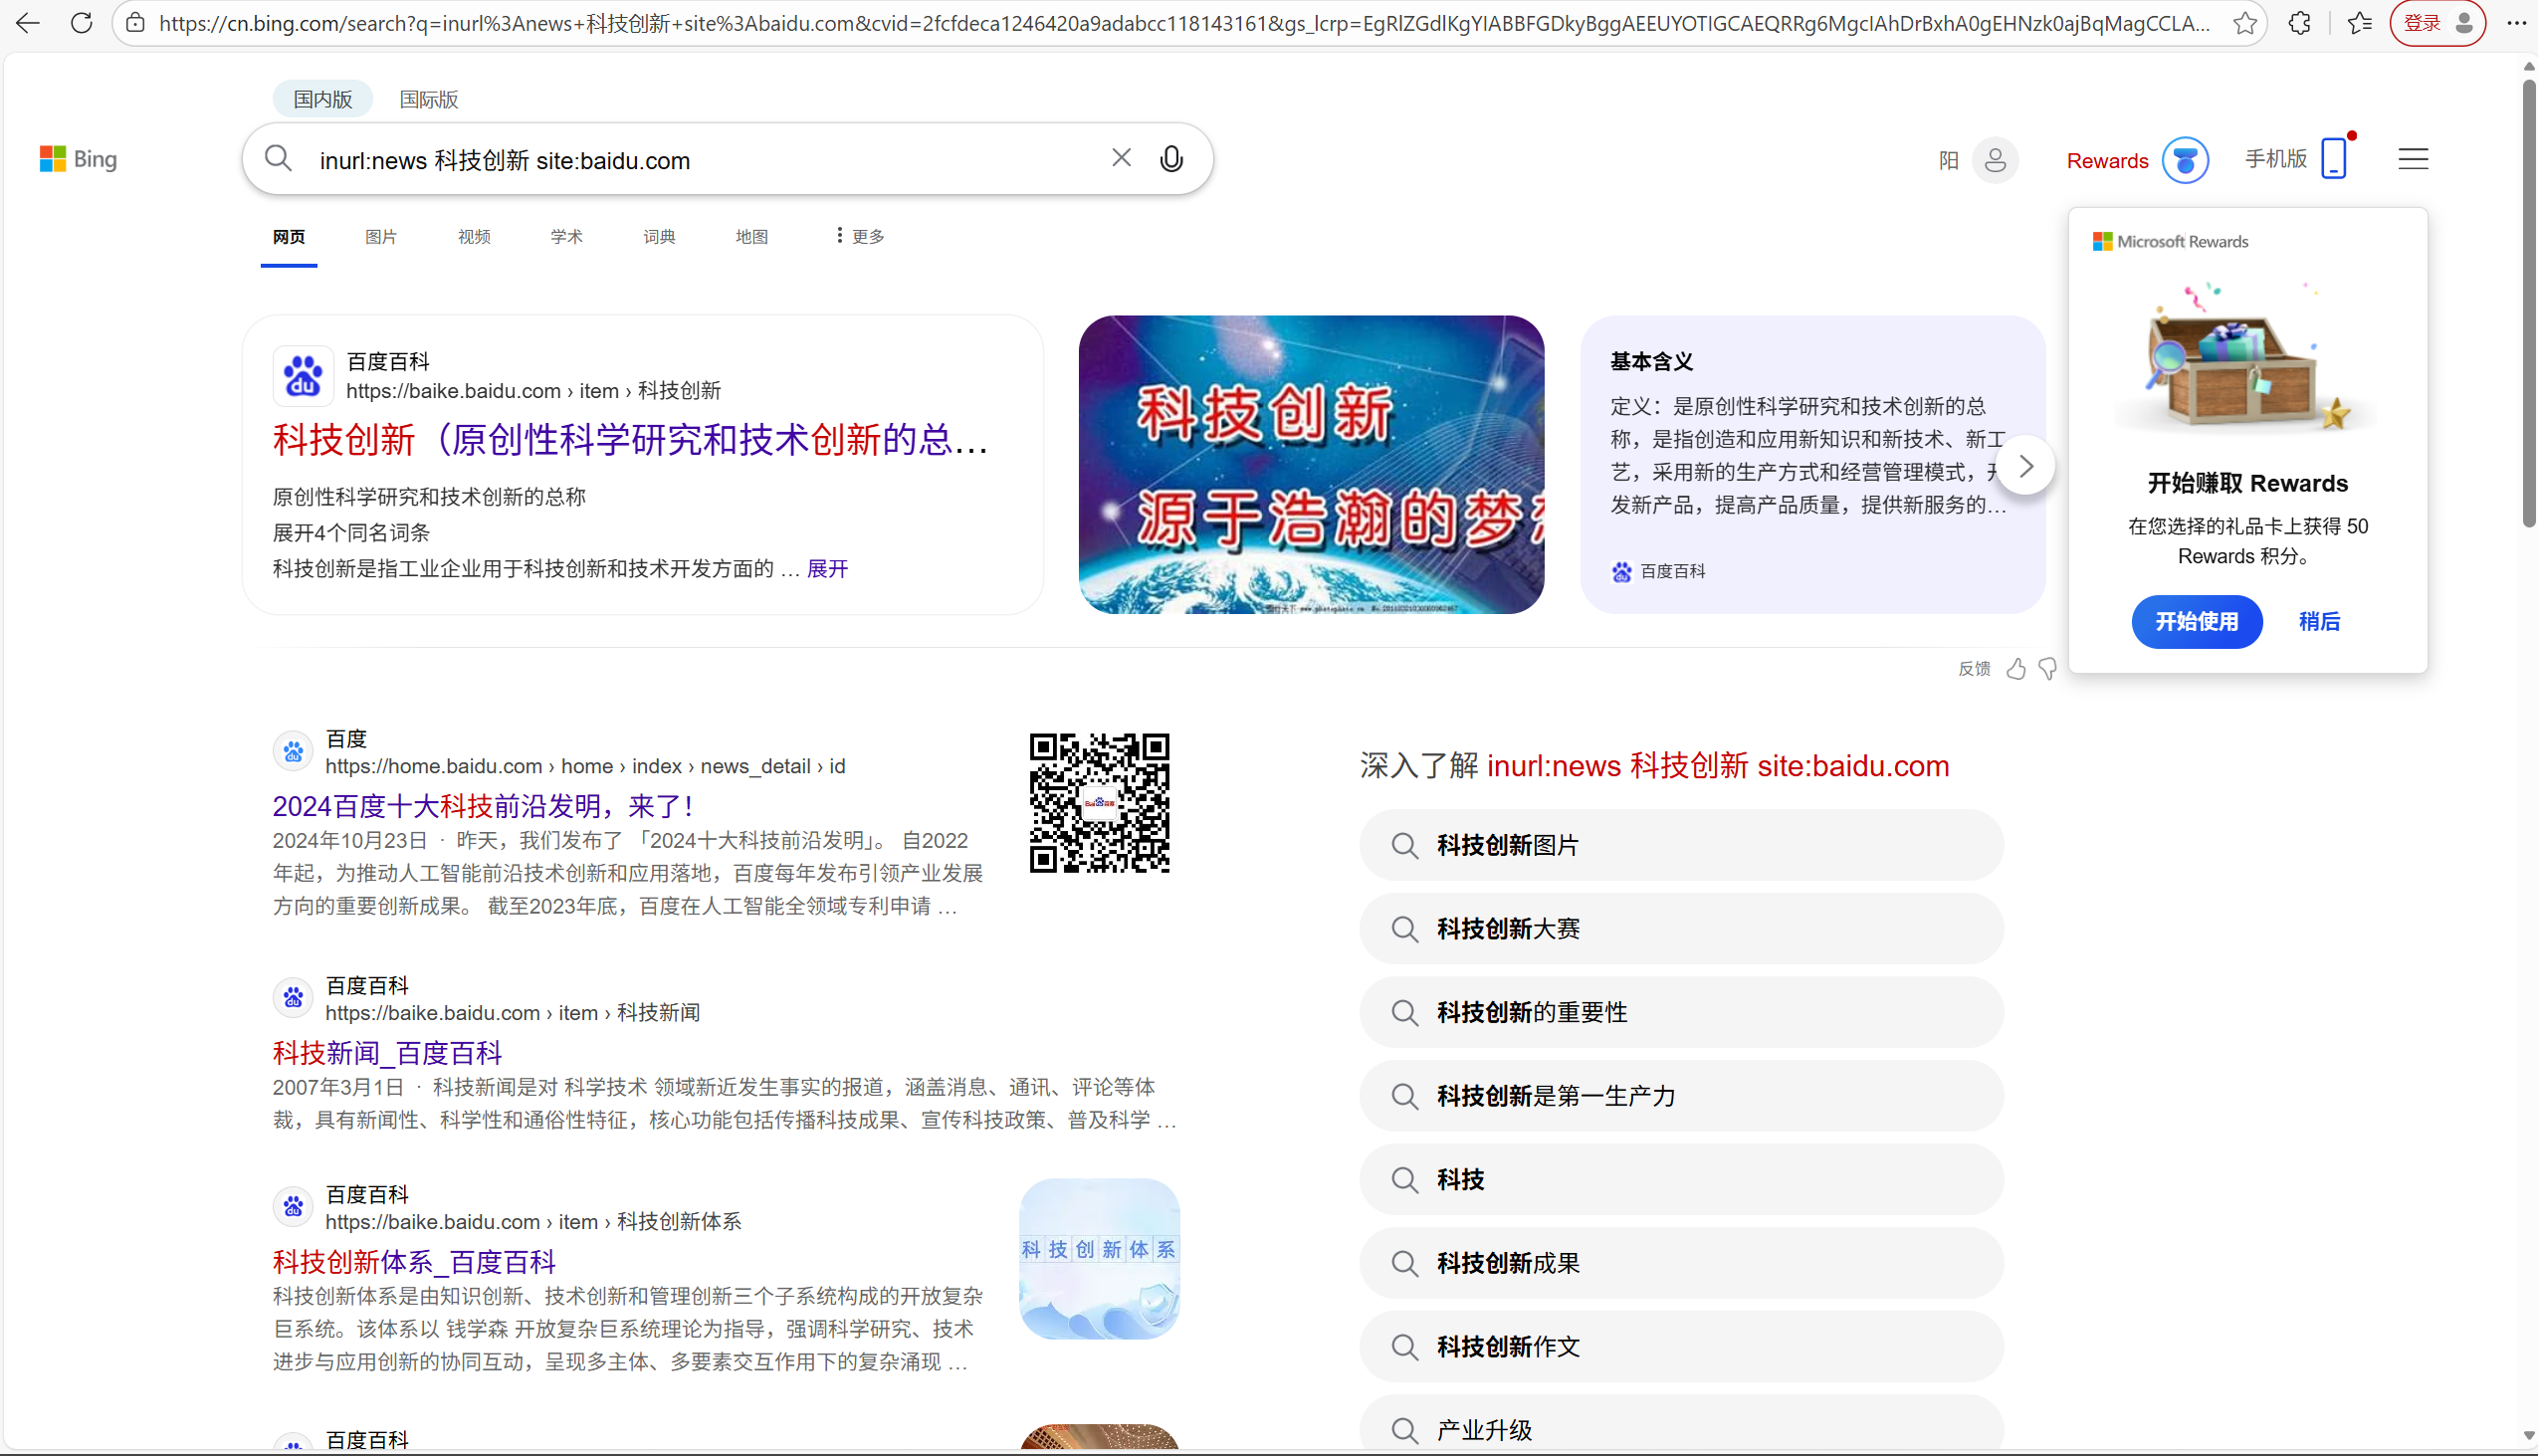Viewport: 2538px width, 1456px height.
Task: Expand the 更多 search categories menu
Action: [860, 236]
